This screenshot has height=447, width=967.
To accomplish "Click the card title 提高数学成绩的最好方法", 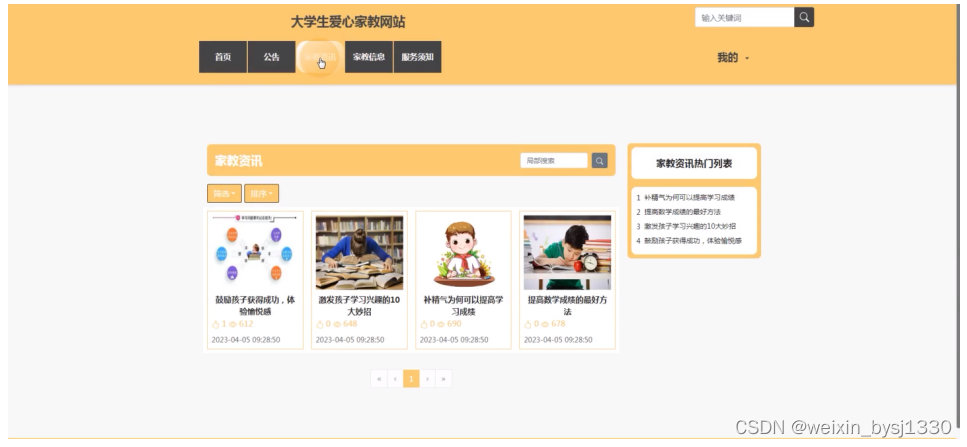I will pos(567,306).
